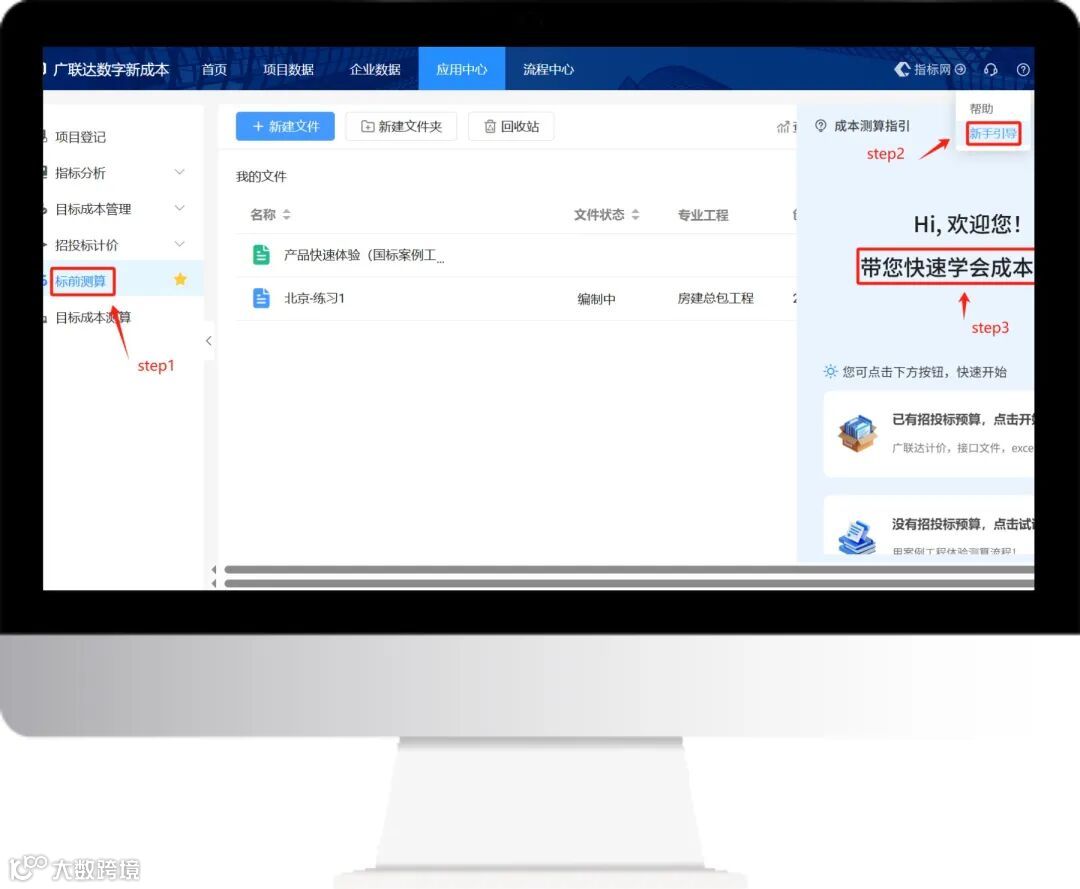
Task: Click the chart icon beside 回收站
Action: coord(783,127)
